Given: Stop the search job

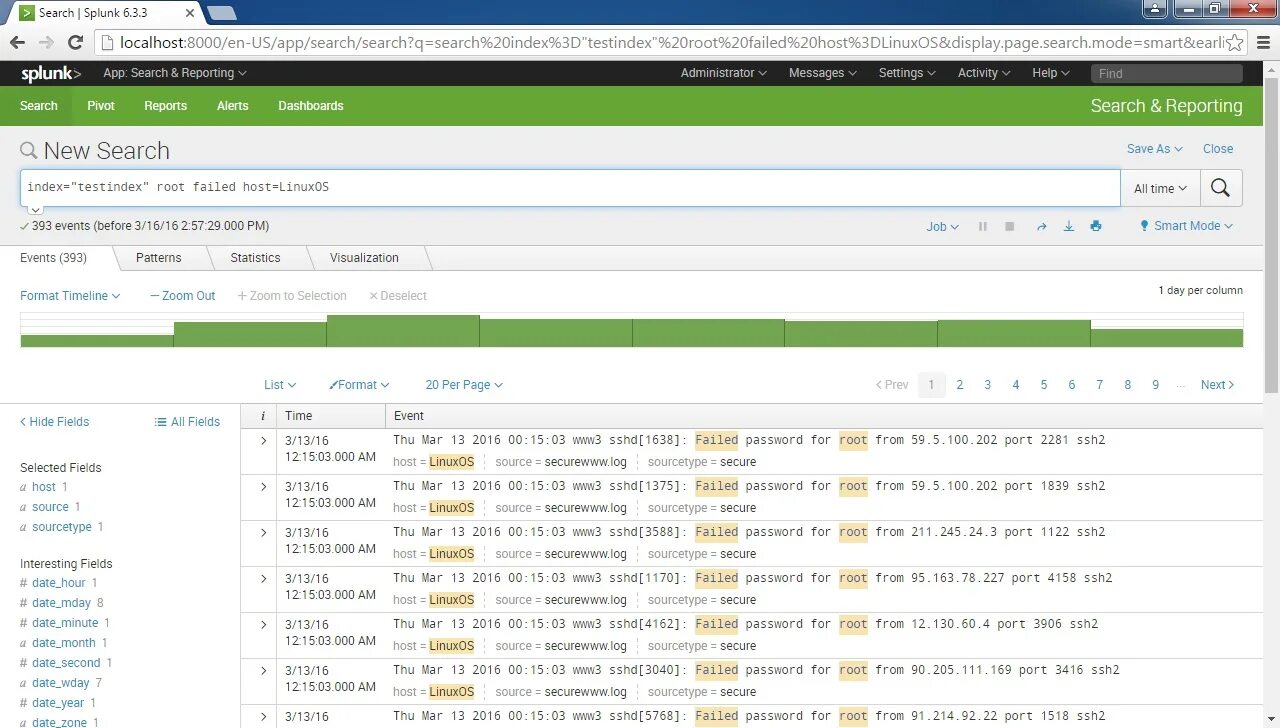Looking at the screenshot, I should tap(1010, 226).
